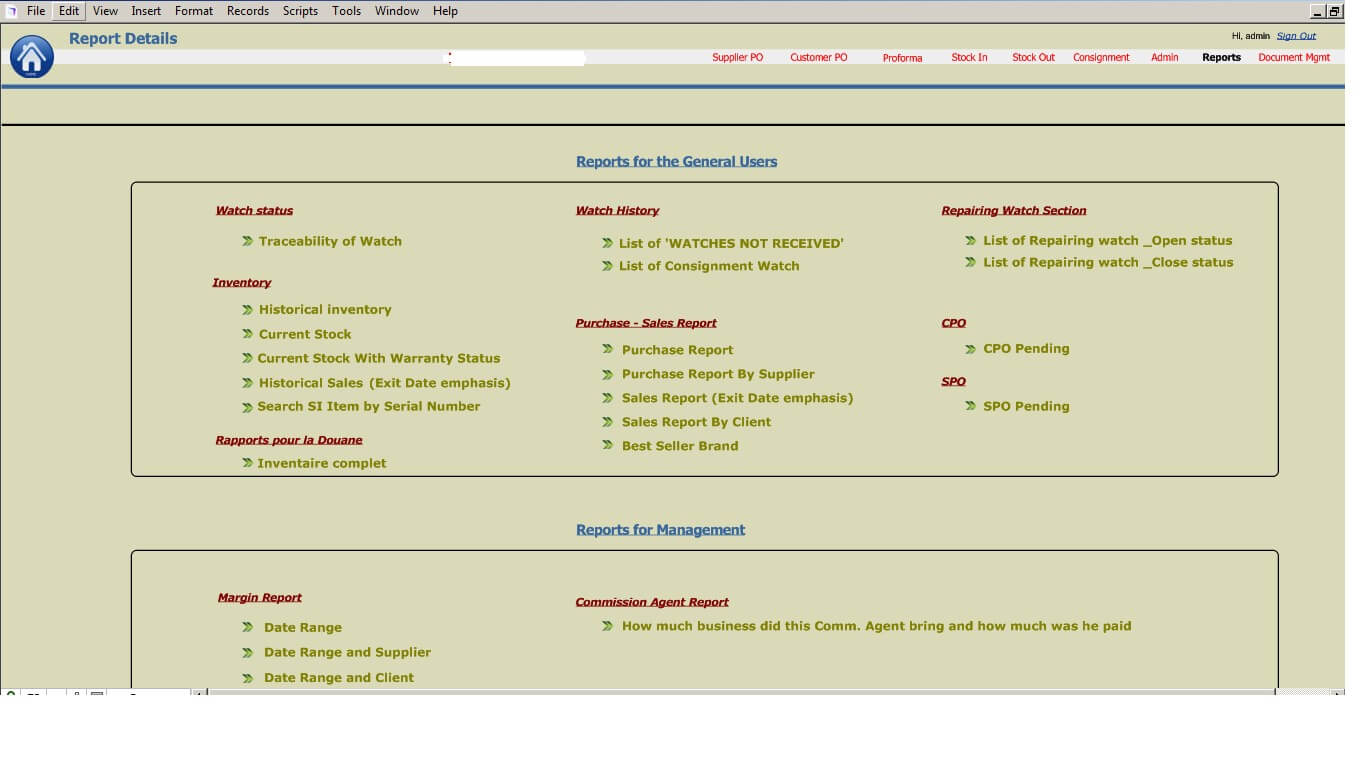Open the Historical inventory report
1366x768 pixels.
(x=325, y=310)
